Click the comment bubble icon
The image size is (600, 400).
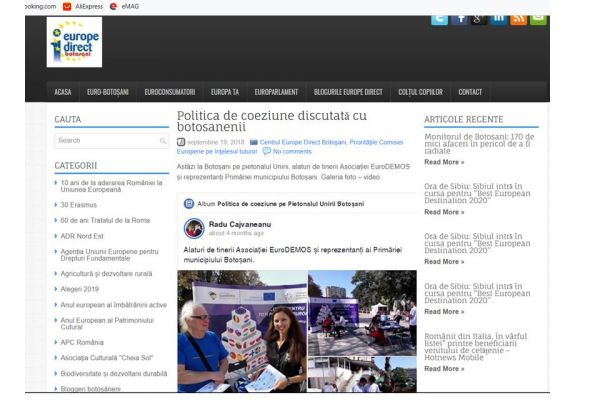(267, 151)
